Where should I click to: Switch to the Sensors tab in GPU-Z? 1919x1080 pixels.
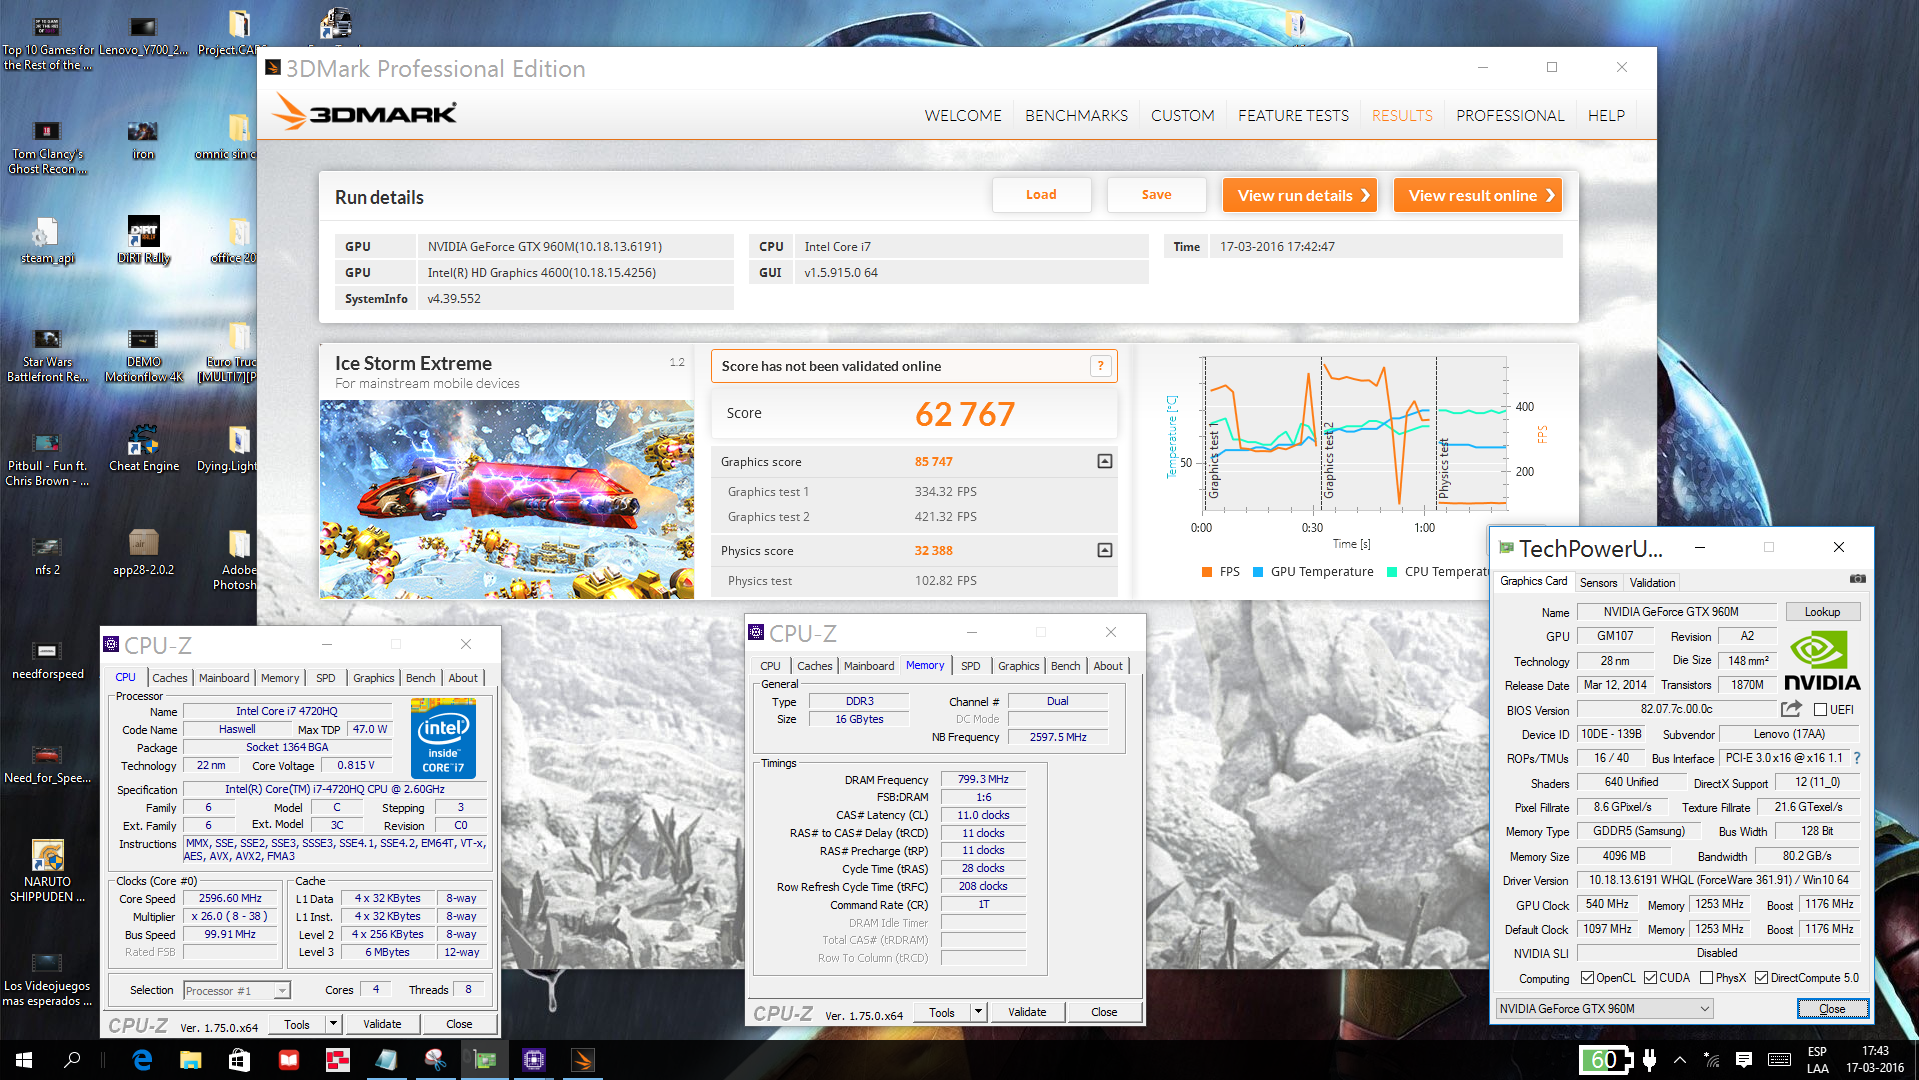pos(1598,582)
